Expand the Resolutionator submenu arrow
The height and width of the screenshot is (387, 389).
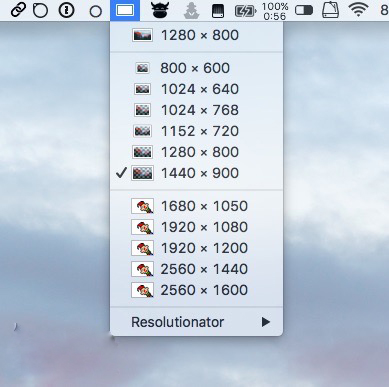(x=266, y=322)
